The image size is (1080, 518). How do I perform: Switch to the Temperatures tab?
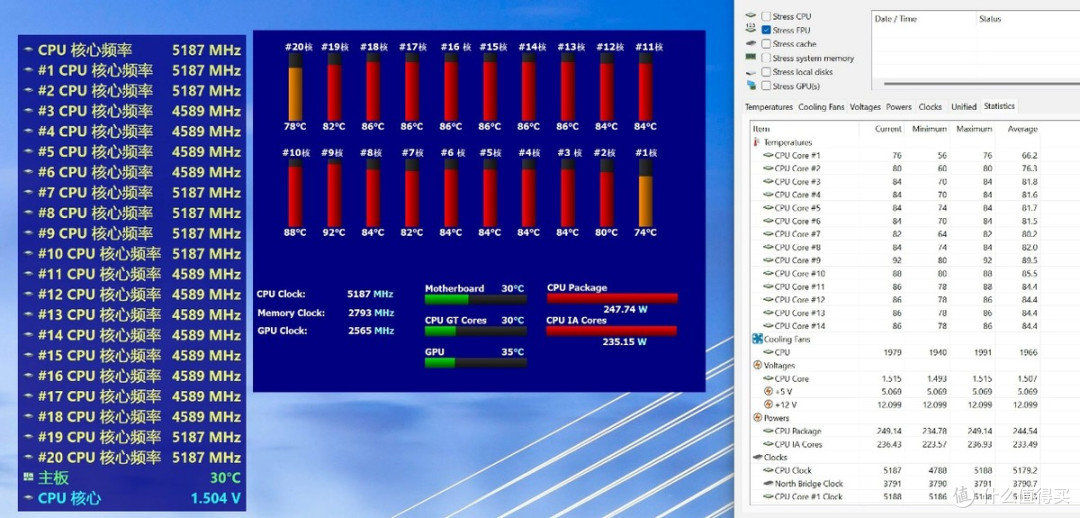click(x=769, y=107)
